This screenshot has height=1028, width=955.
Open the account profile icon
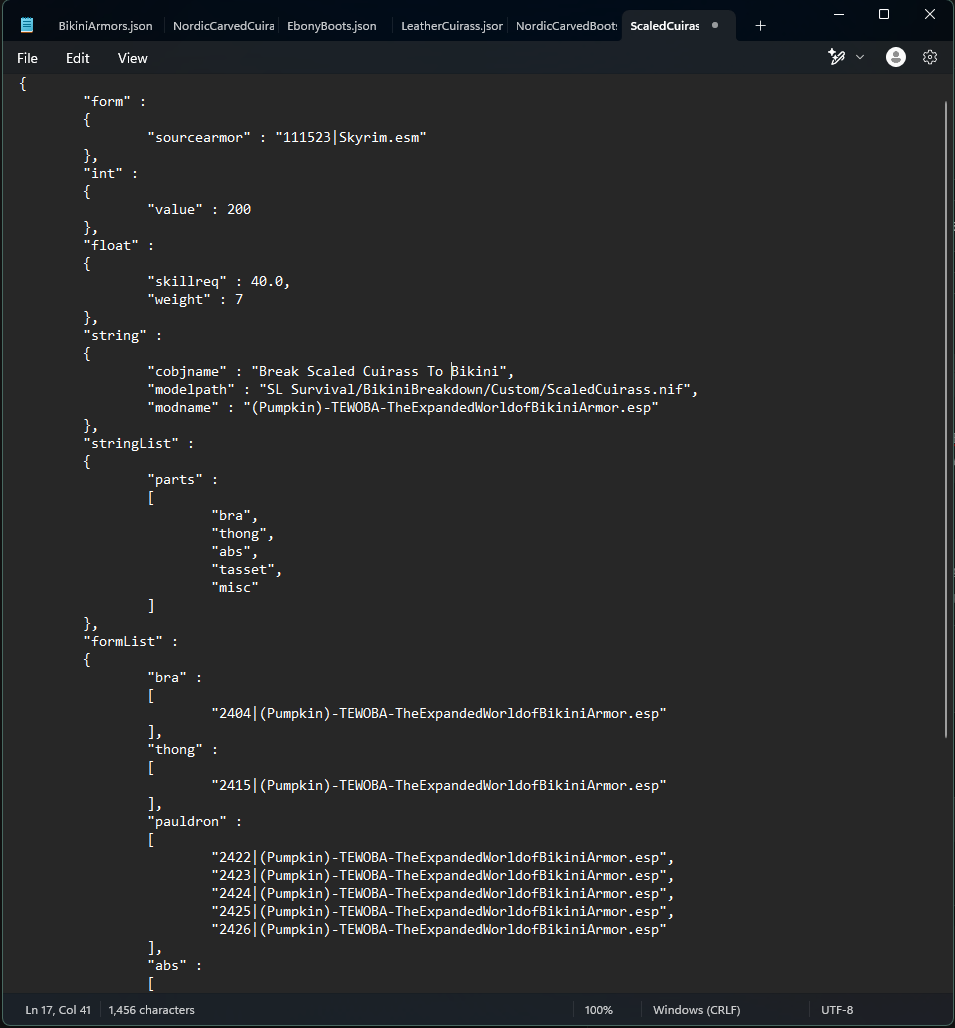click(x=895, y=58)
